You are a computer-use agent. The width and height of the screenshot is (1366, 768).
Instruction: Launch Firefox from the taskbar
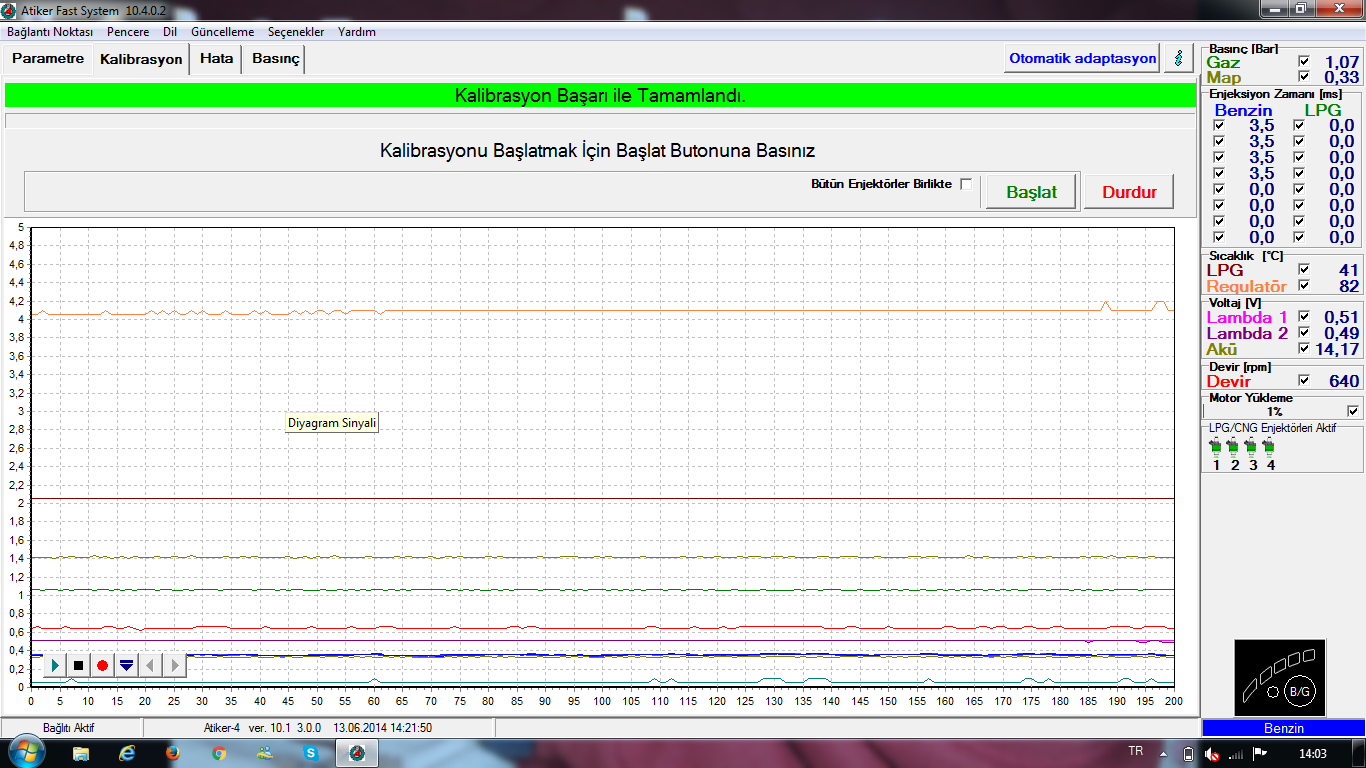click(172, 752)
